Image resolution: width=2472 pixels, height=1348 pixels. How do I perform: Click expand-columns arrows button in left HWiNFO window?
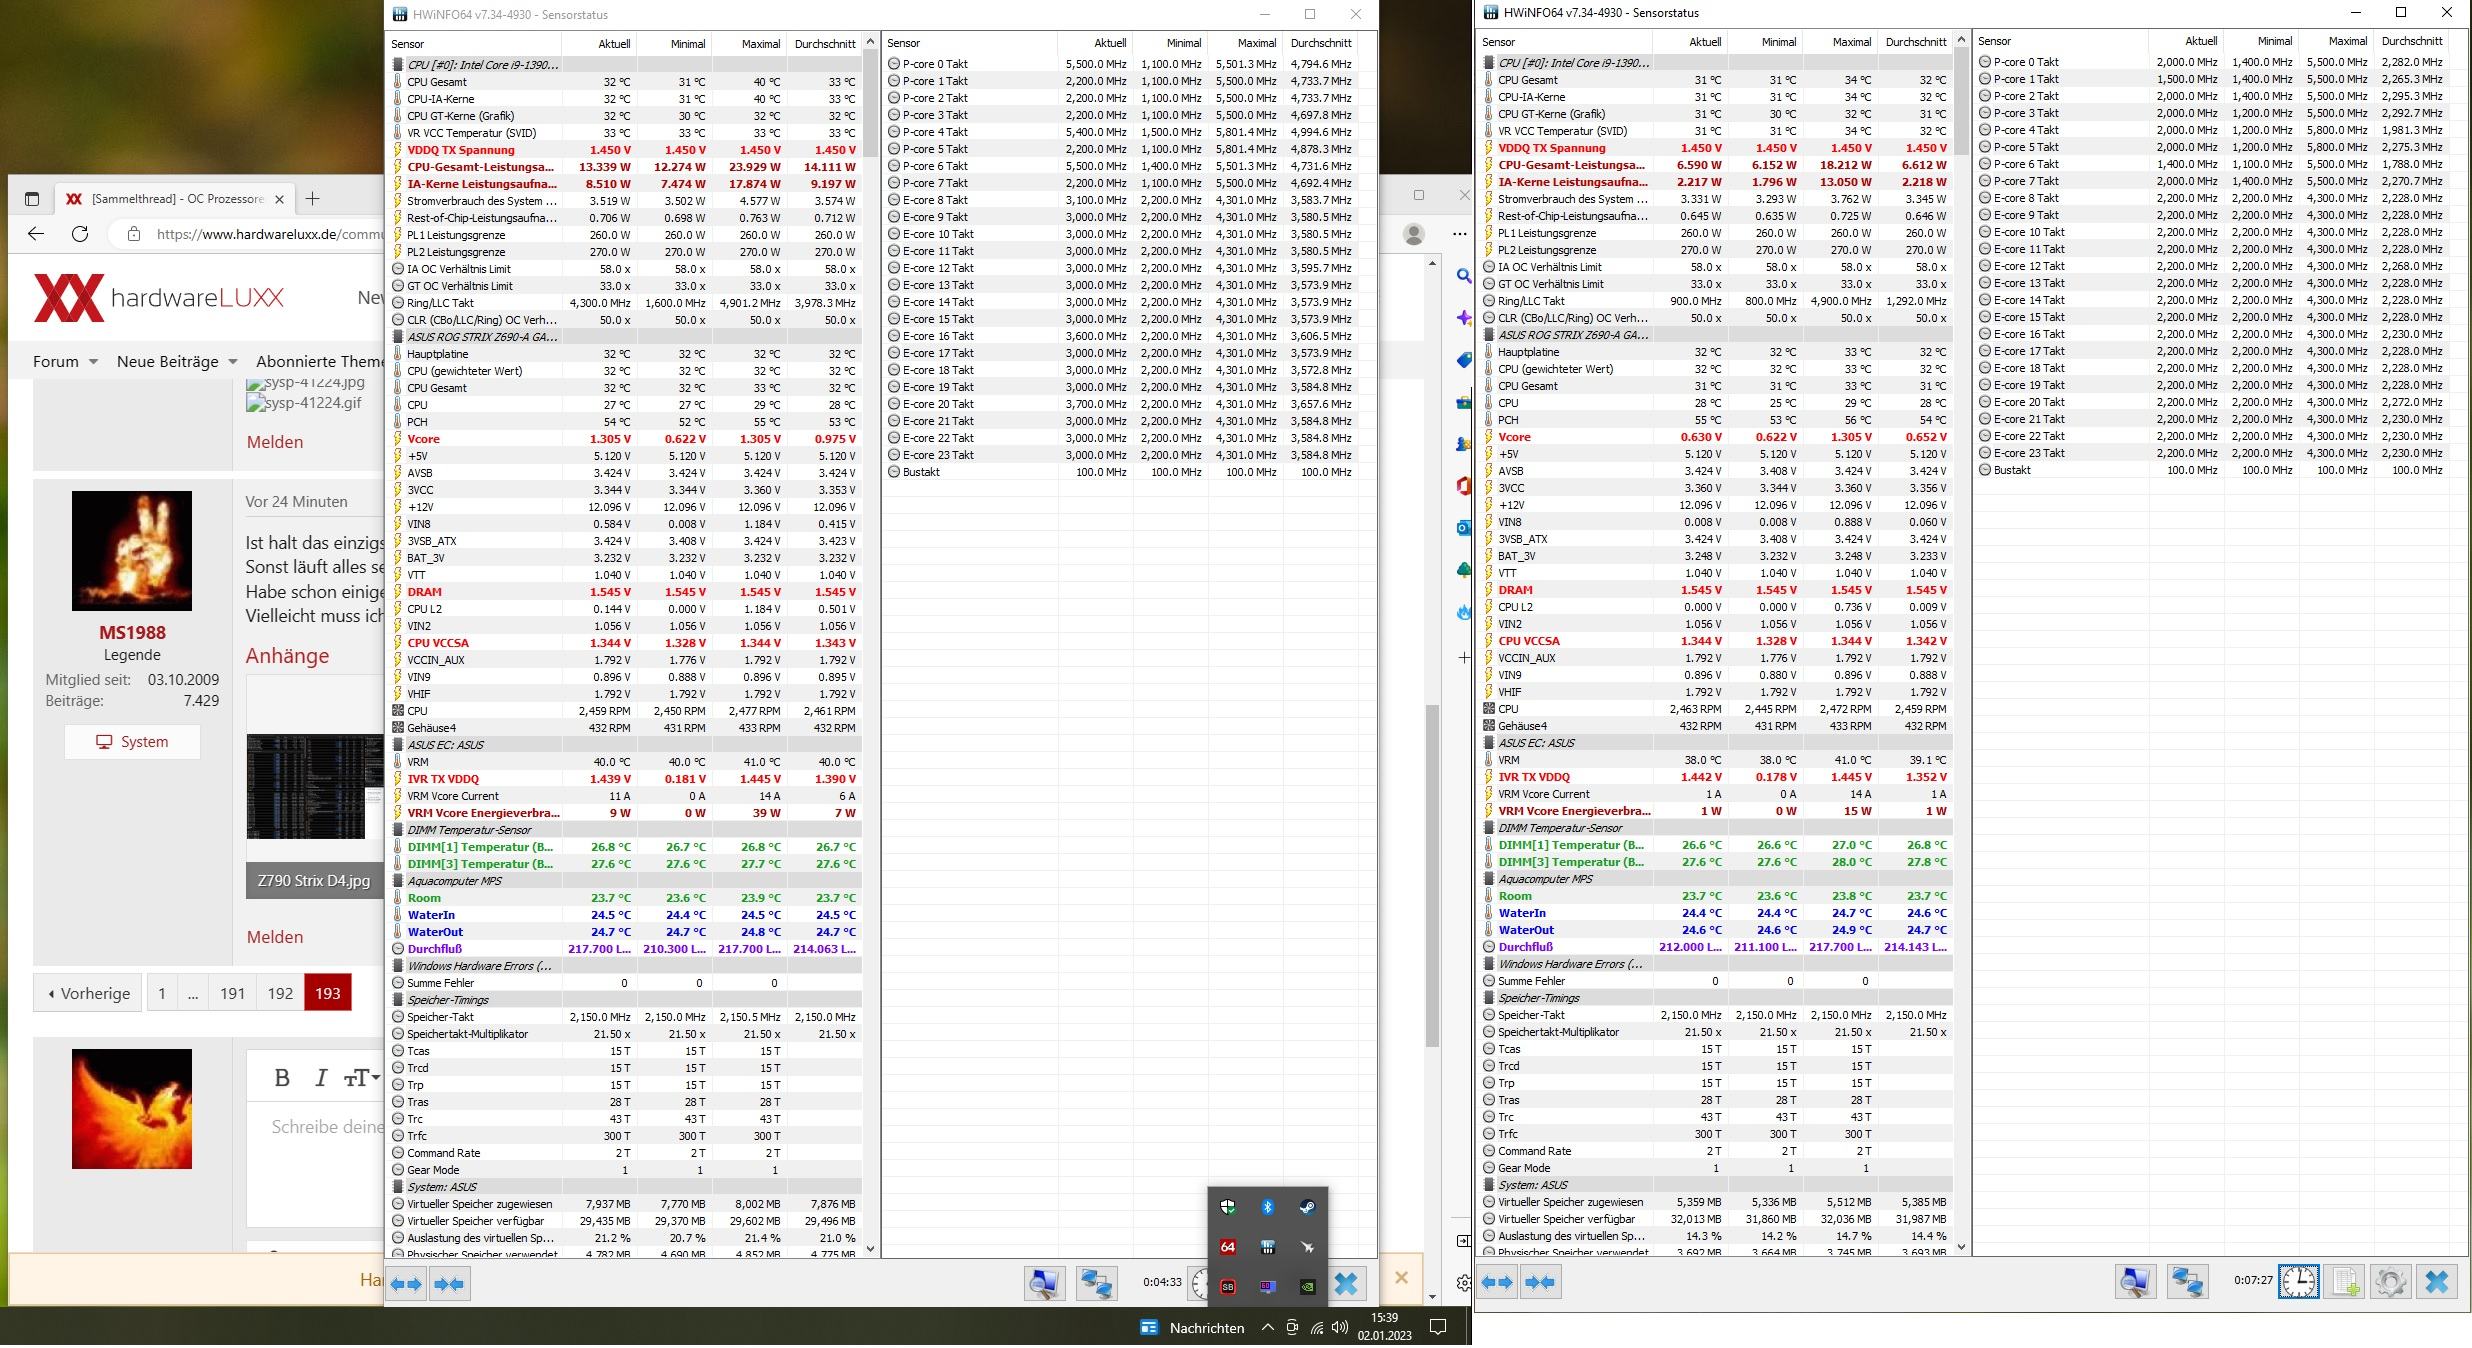pos(407,1283)
